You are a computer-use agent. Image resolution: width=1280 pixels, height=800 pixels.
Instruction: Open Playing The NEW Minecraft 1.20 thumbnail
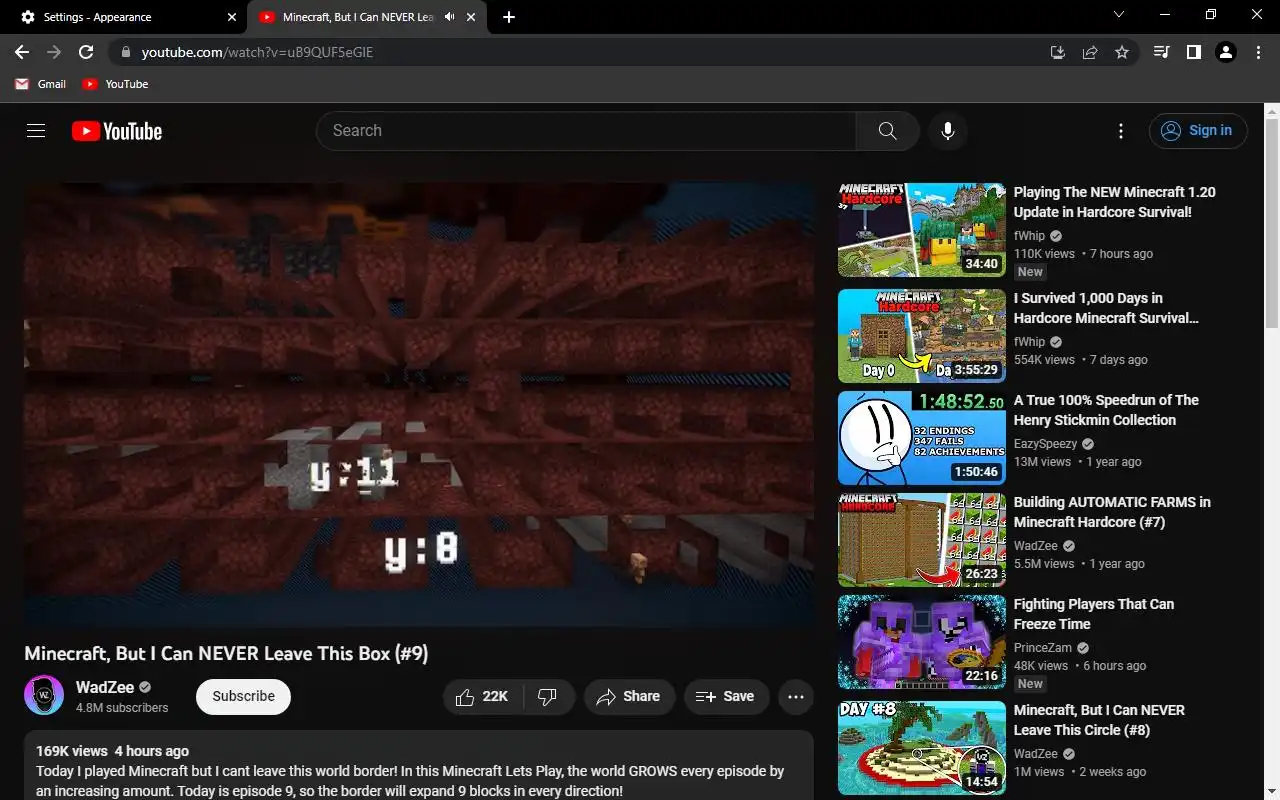tap(922, 230)
